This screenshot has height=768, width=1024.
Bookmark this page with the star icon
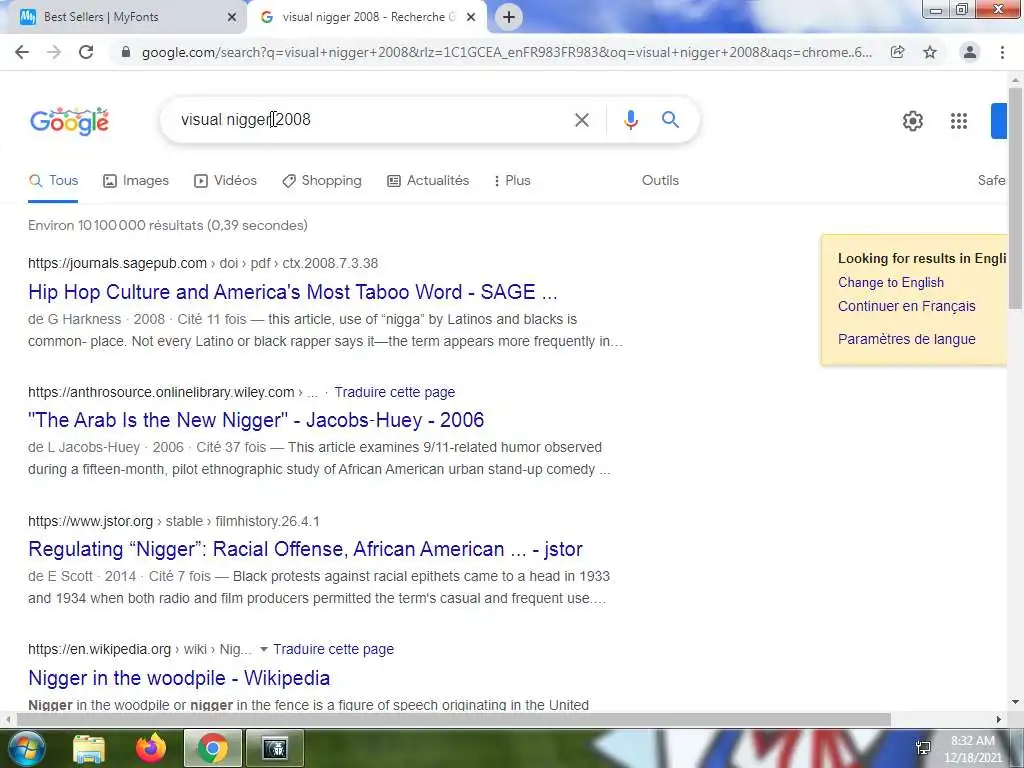click(x=930, y=52)
